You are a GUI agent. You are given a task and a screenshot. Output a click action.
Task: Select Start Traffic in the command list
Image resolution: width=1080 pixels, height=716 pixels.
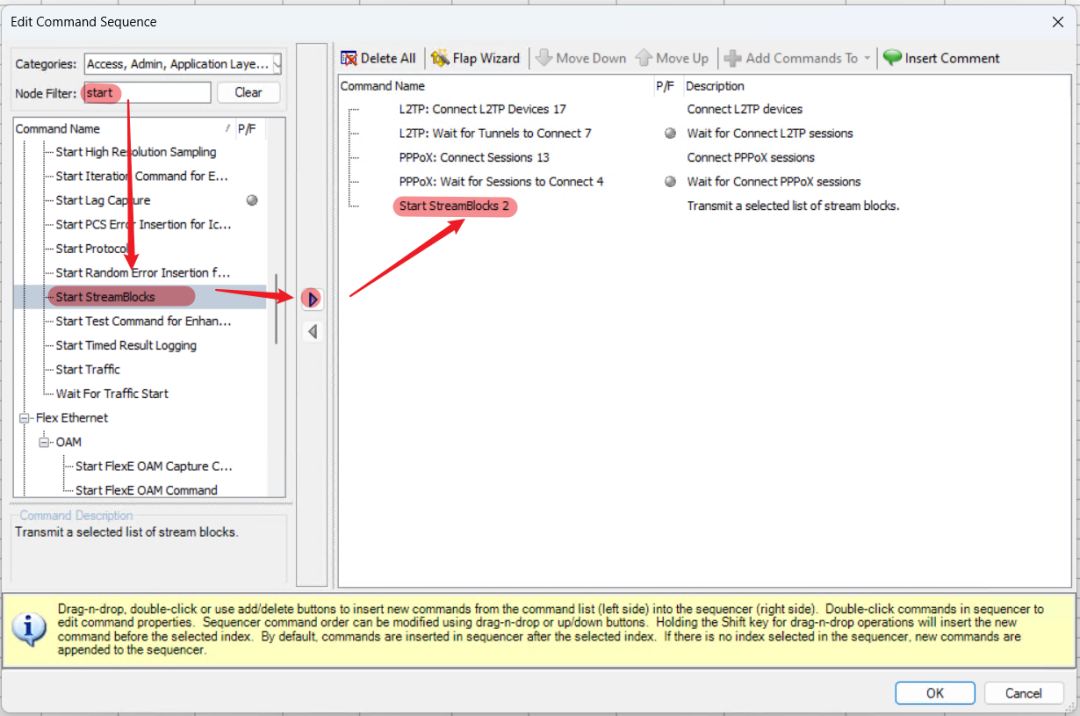88,369
